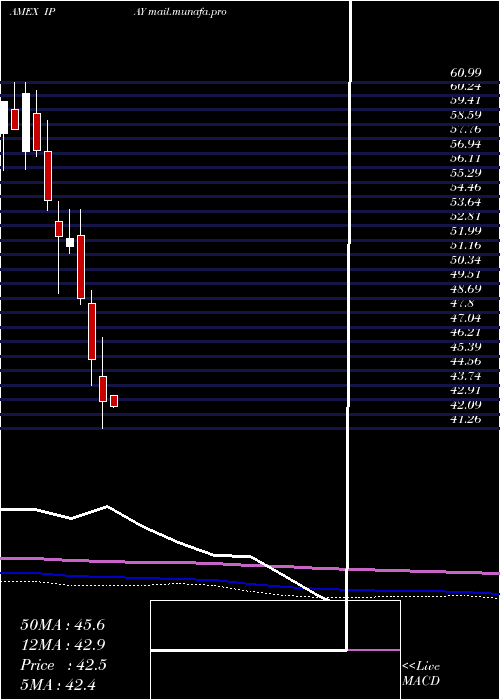The height and width of the screenshot is (700, 500).
Task: Click the 48.69 price axis label
Action: point(464,289)
